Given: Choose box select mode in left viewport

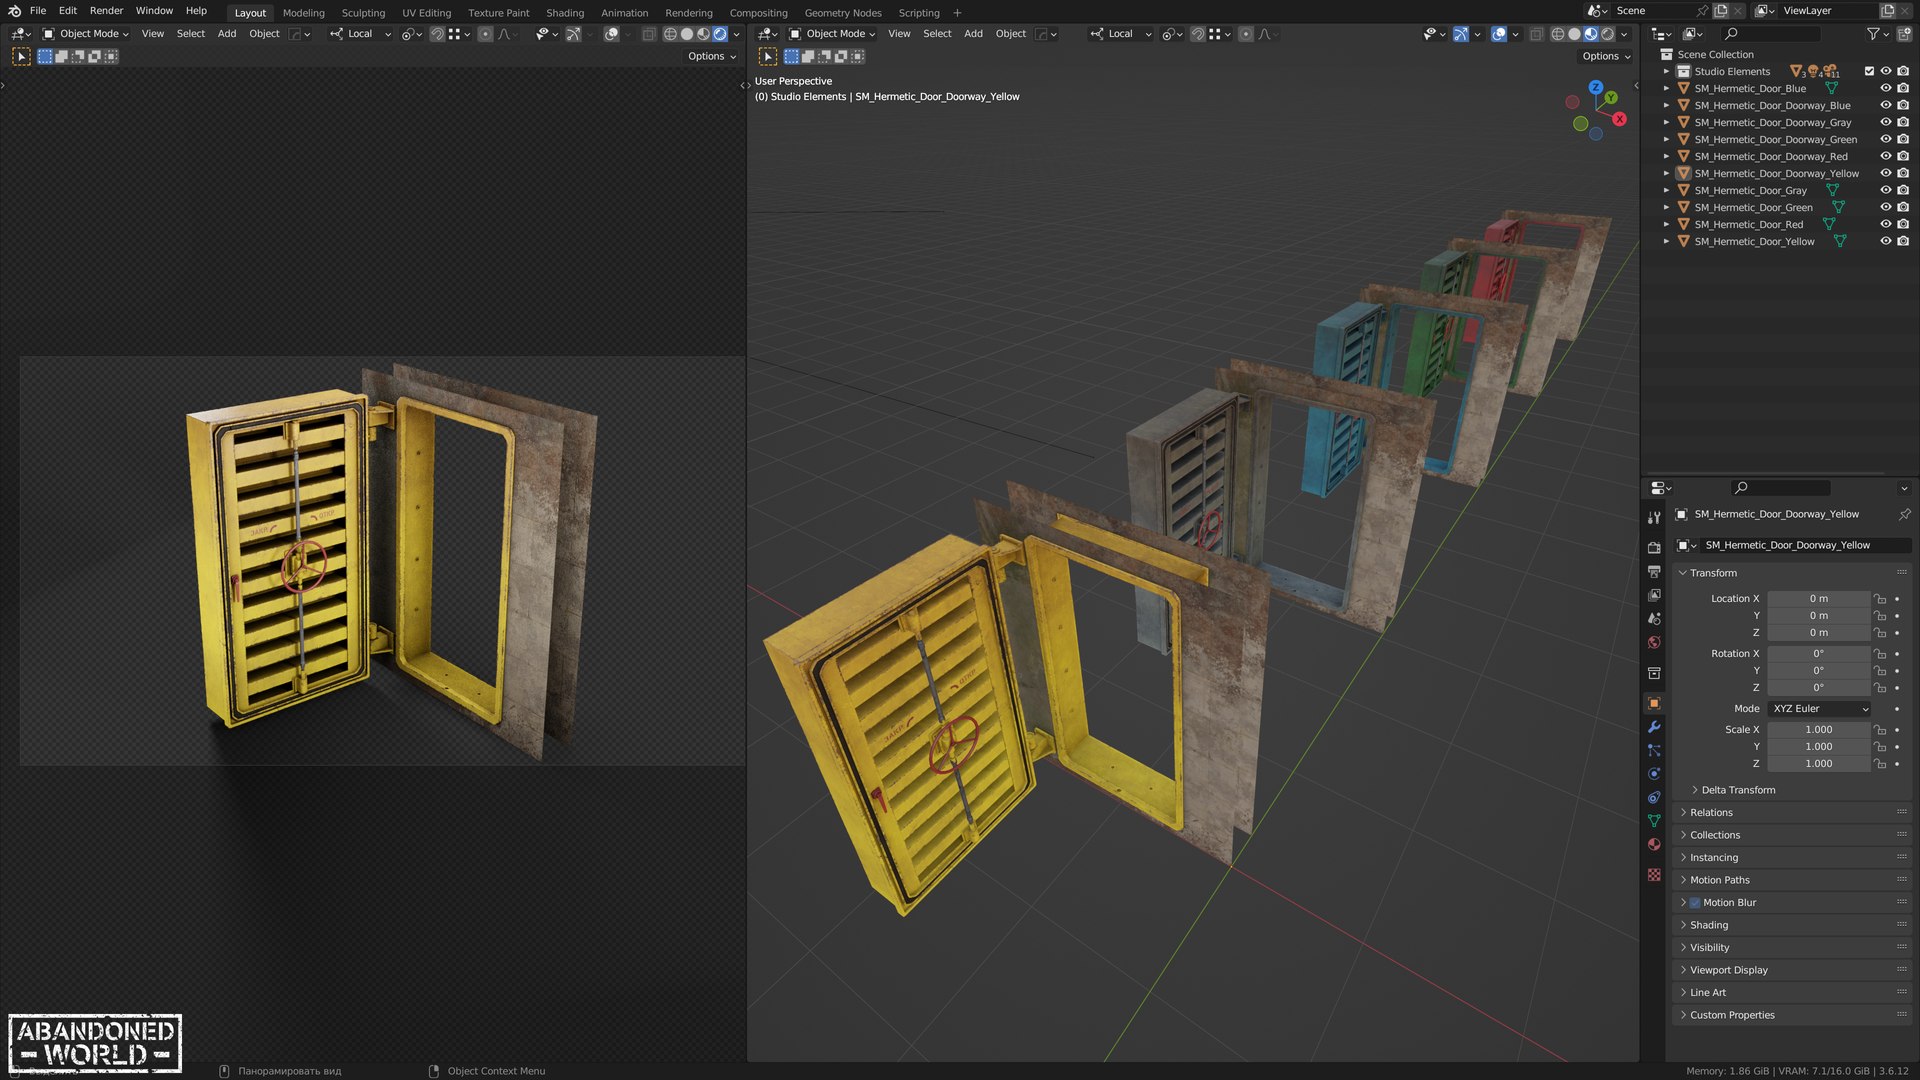Looking at the screenshot, I should click(45, 57).
